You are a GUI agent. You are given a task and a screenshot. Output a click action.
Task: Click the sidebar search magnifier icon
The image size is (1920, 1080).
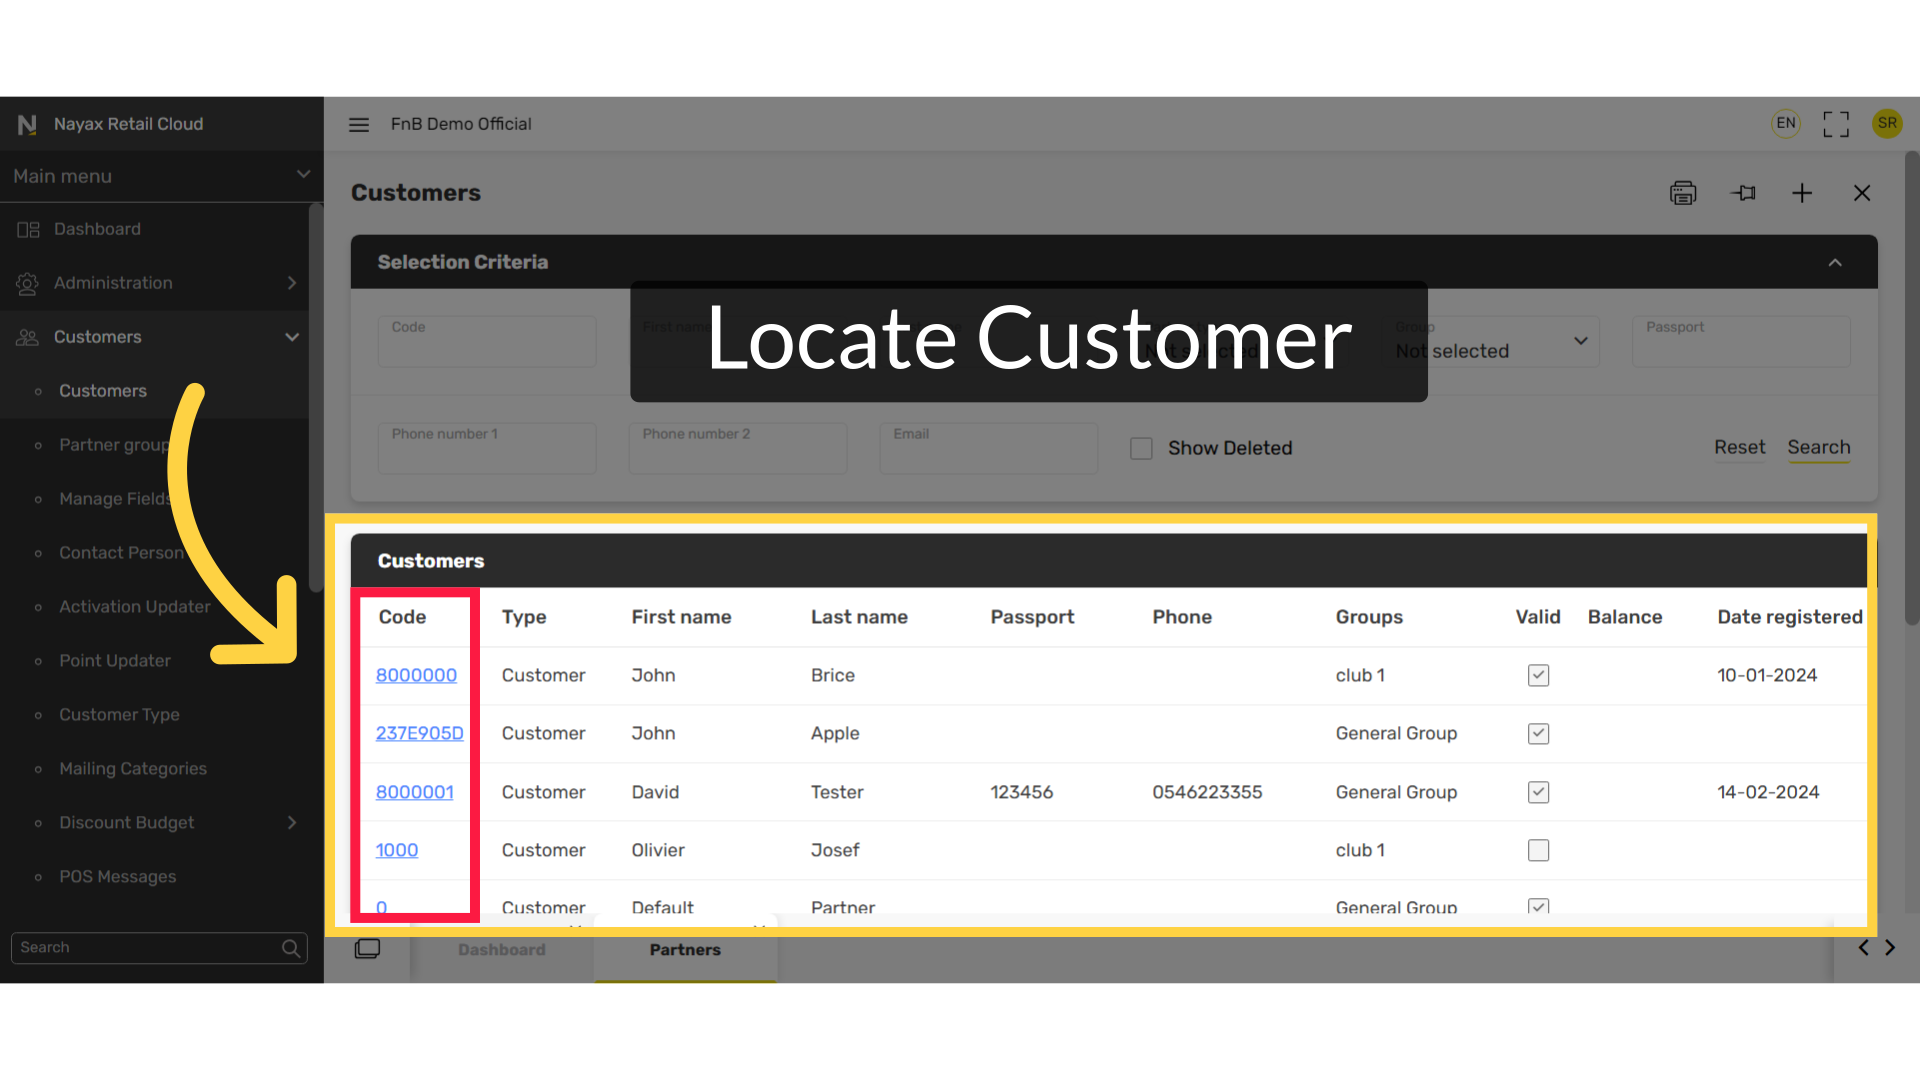tap(291, 948)
